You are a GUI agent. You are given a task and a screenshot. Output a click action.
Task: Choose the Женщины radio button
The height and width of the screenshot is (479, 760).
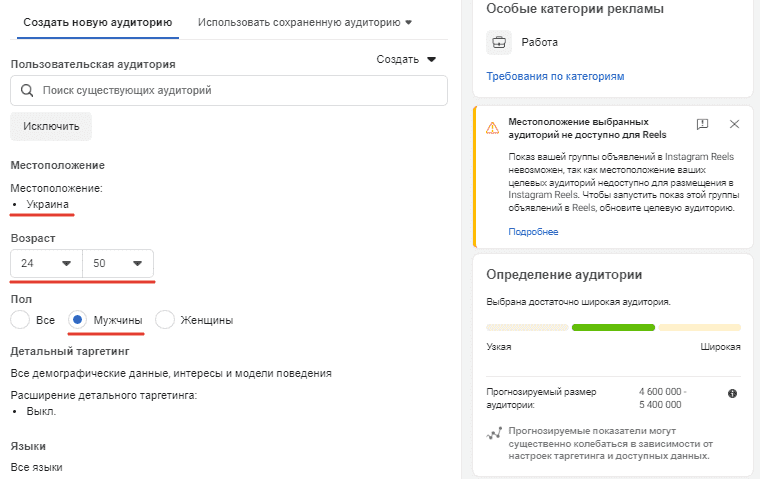166,320
